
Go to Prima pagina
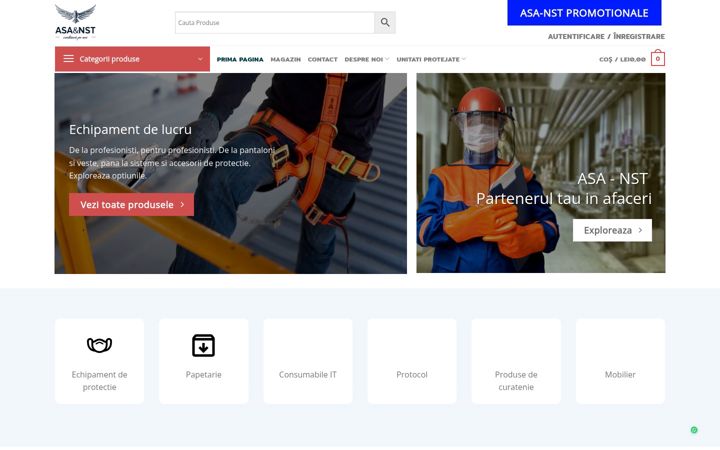point(240,59)
